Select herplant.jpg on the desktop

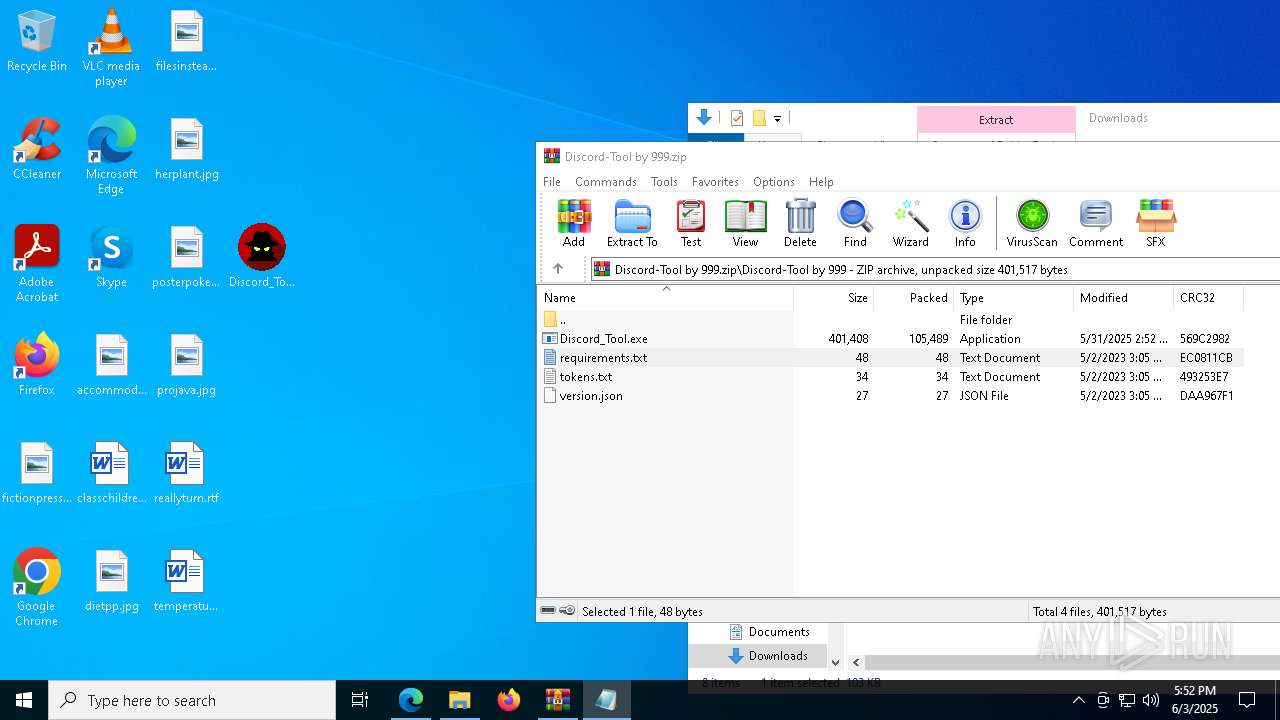(x=187, y=149)
